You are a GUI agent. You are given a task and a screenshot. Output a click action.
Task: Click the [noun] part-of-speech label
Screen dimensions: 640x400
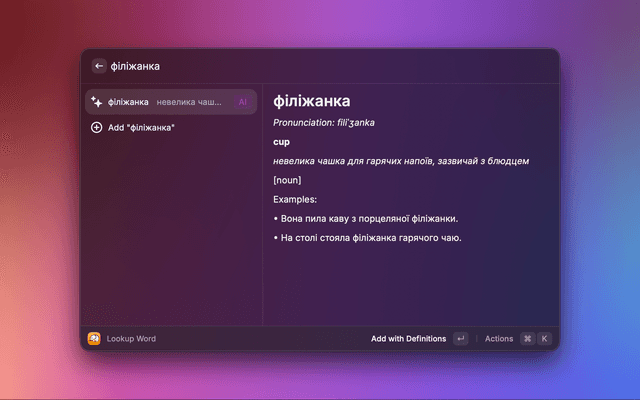287,180
